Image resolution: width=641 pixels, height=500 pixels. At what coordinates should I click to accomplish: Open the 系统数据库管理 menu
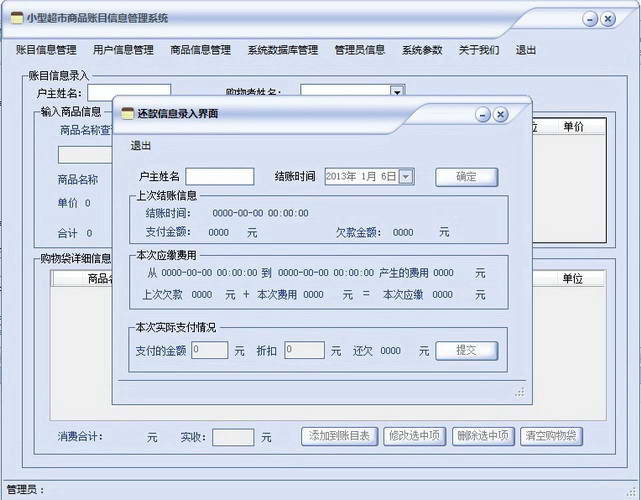click(x=282, y=50)
